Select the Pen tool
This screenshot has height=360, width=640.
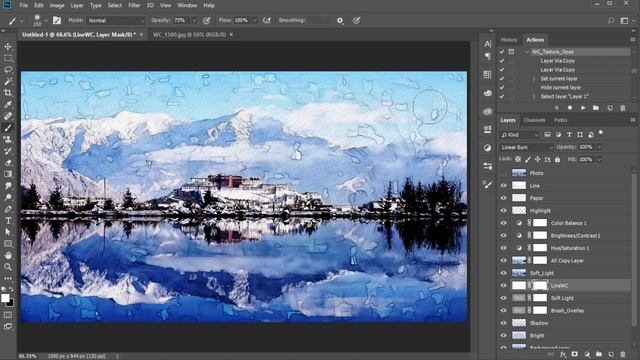[x=8, y=209]
